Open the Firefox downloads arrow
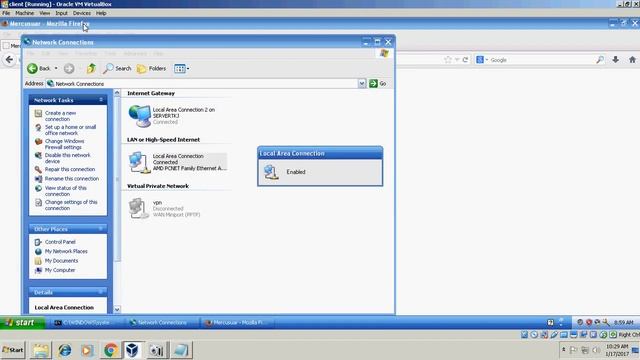This screenshot has height=360, width=640. point(616,60)
